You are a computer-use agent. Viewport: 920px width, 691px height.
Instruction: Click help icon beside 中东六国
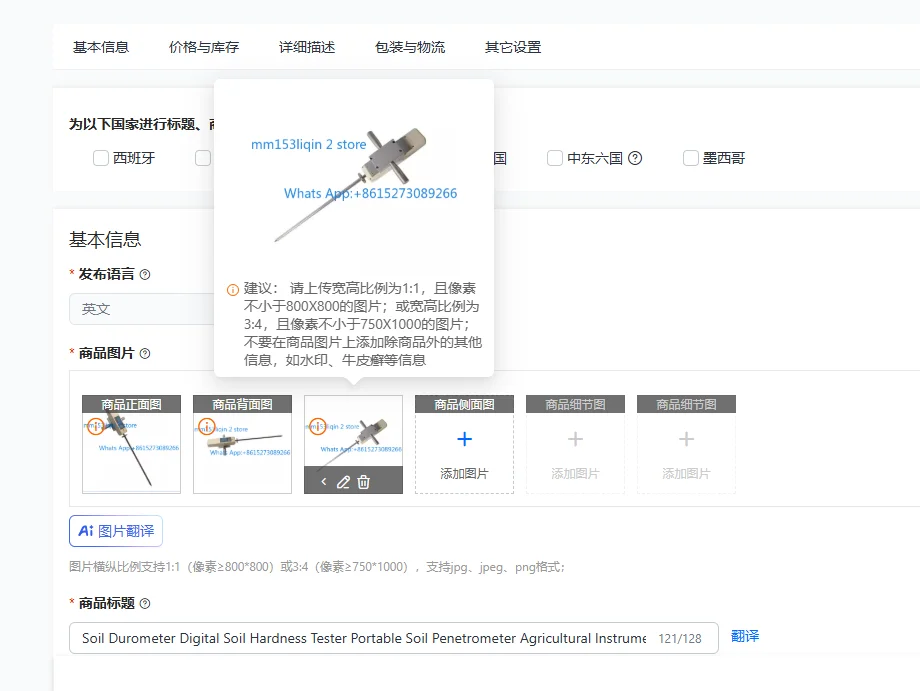(x=635, y=158)
